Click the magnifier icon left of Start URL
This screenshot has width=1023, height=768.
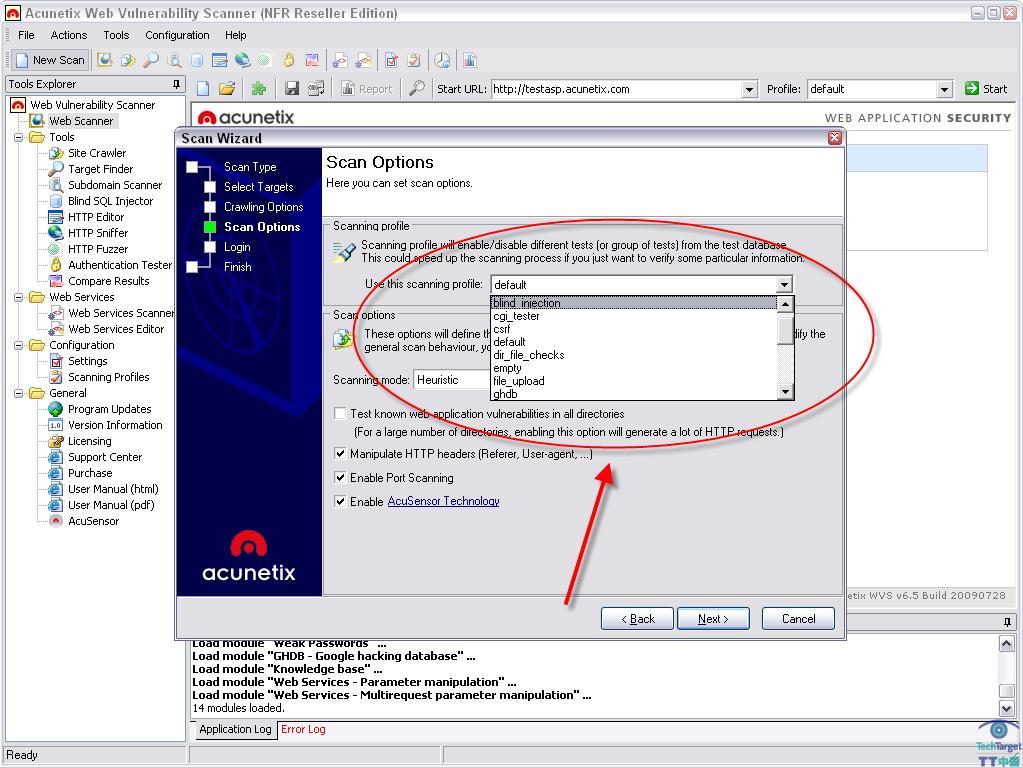tap(416, 88)
